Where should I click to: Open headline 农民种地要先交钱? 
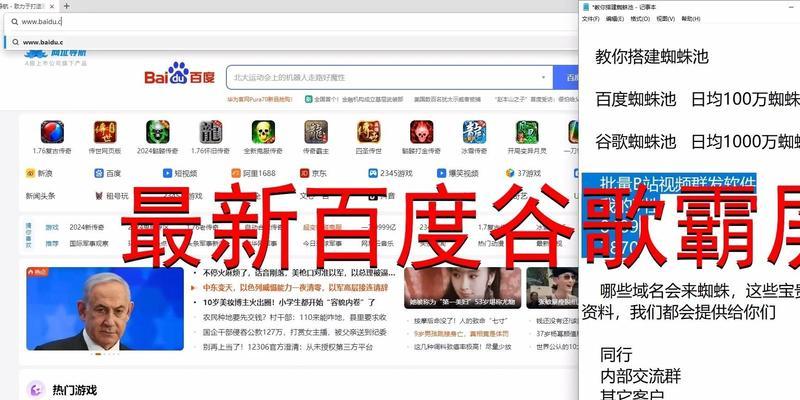pos(294,317)
